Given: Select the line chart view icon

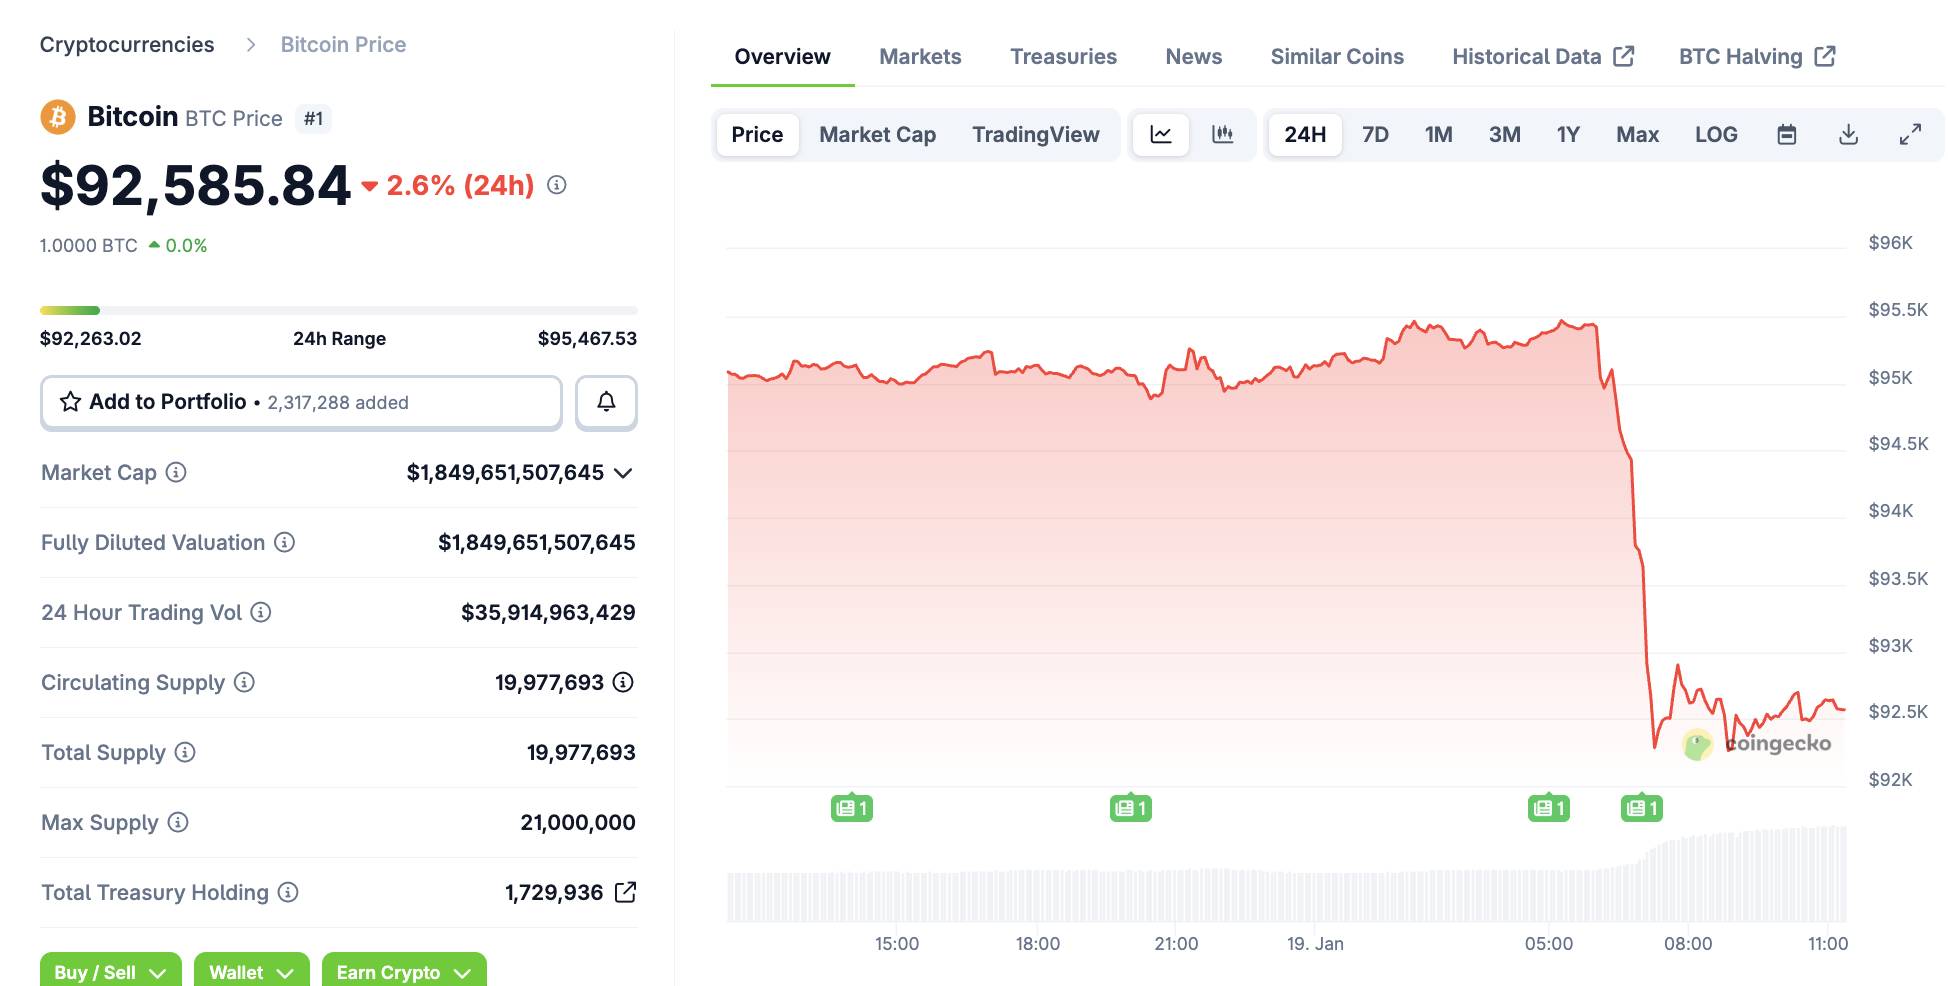Looking at the screenshot, I should [1160, 134].
